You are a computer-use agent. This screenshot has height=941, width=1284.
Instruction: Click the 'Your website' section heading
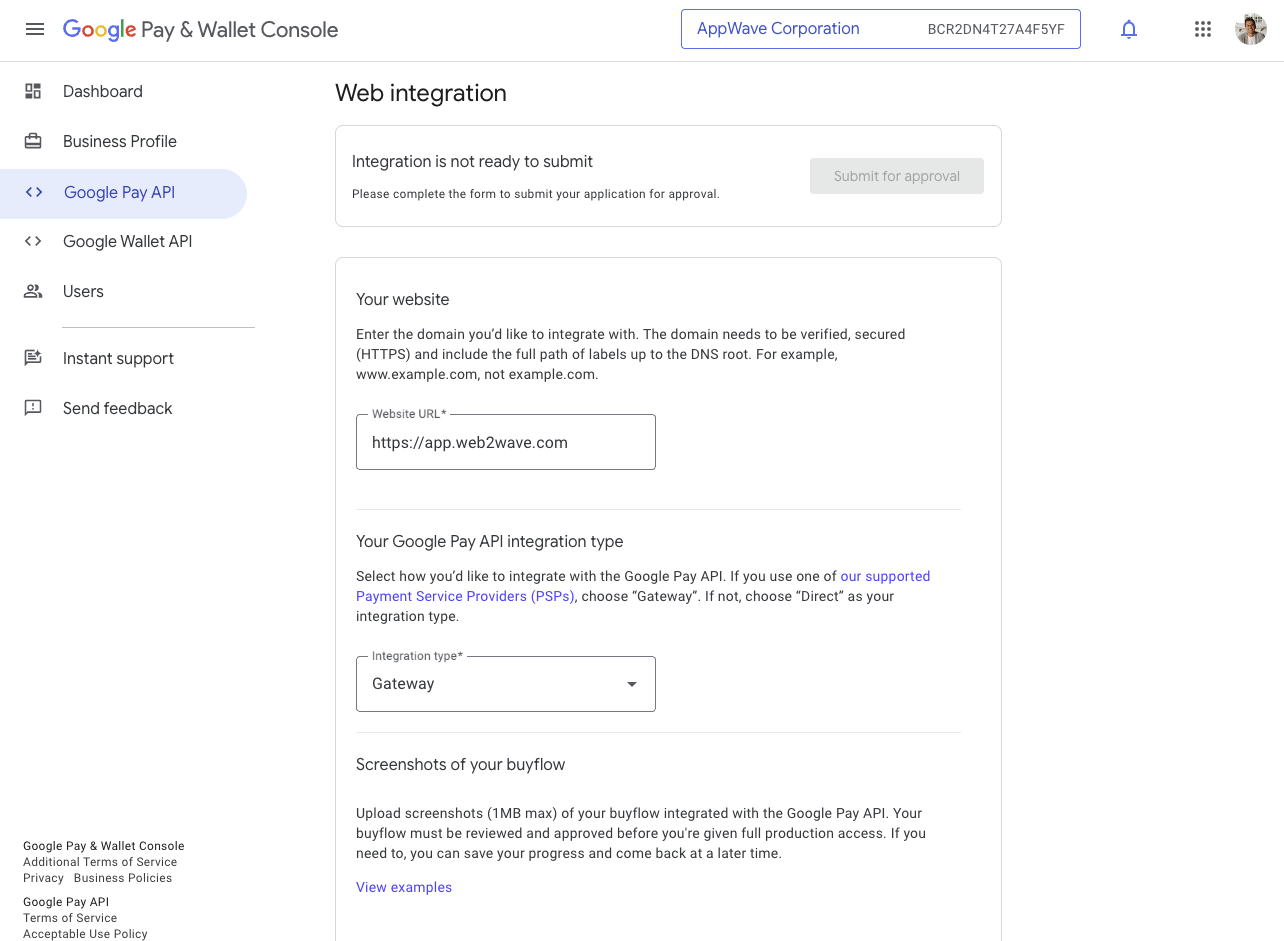point(403,299)
